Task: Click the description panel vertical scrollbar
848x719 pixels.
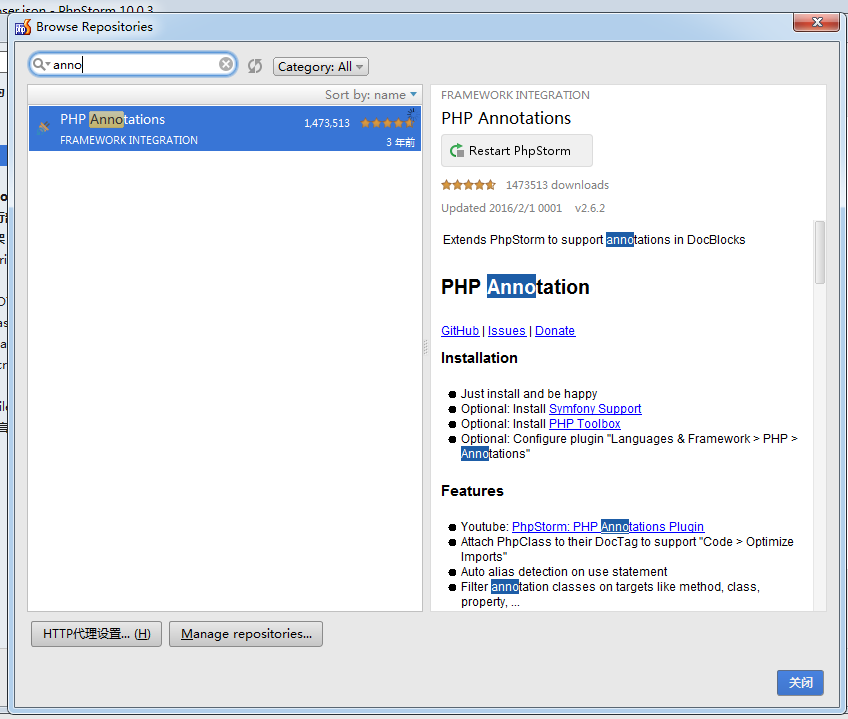Action: 820,252
